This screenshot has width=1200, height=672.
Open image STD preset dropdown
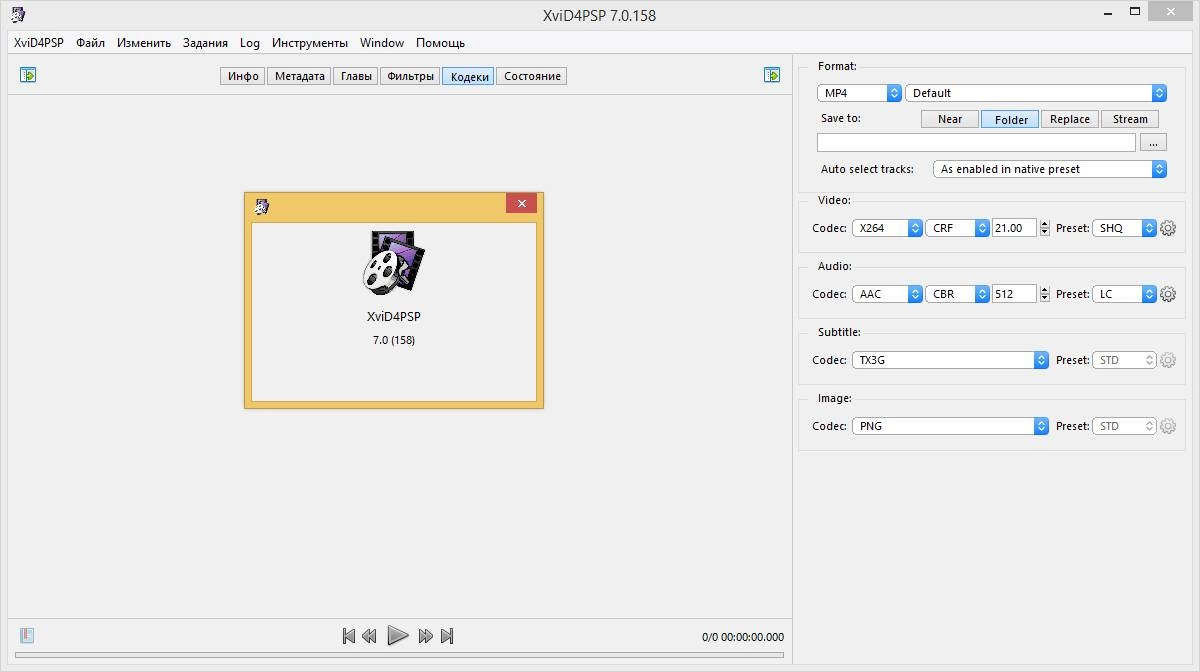(1124, 426)
